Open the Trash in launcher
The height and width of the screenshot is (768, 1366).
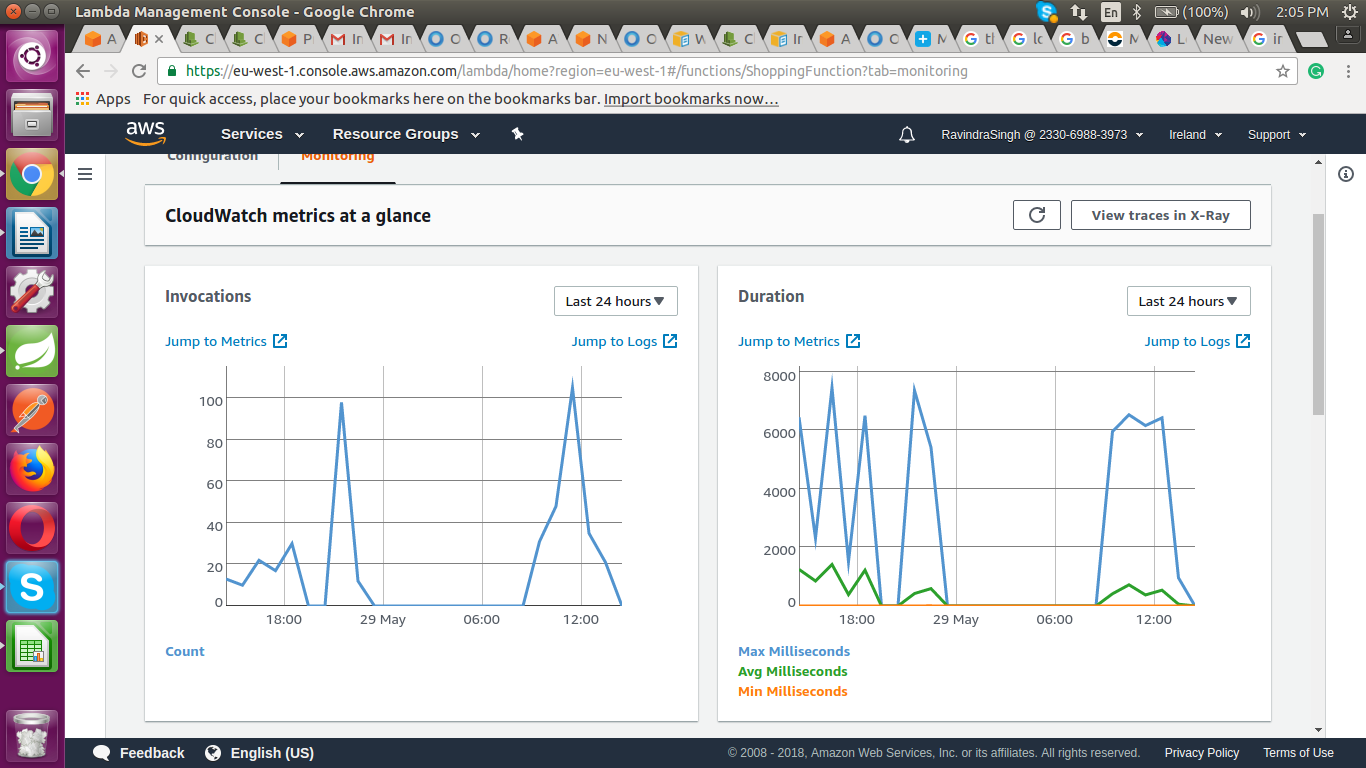[32, 736]
